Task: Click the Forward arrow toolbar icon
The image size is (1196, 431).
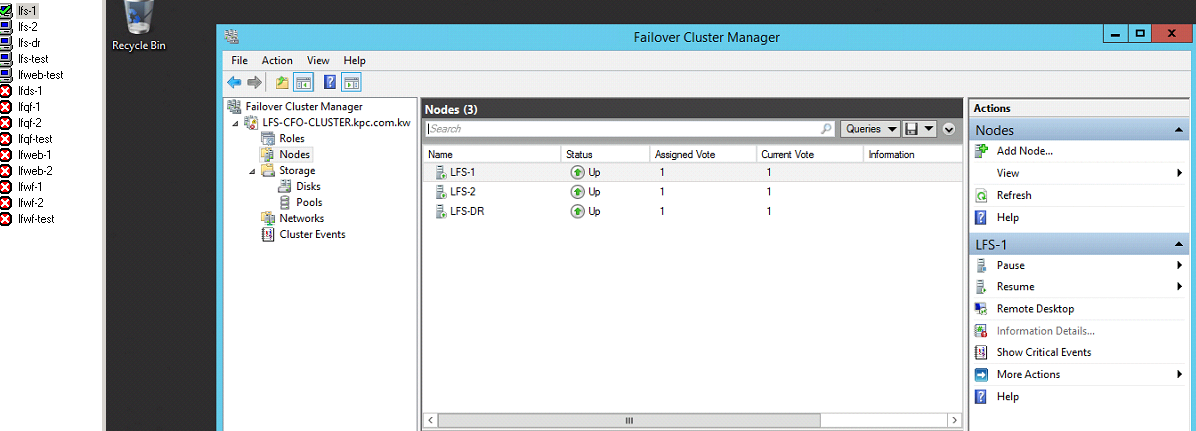Action: pyautogui.click(x=255, y=82)
